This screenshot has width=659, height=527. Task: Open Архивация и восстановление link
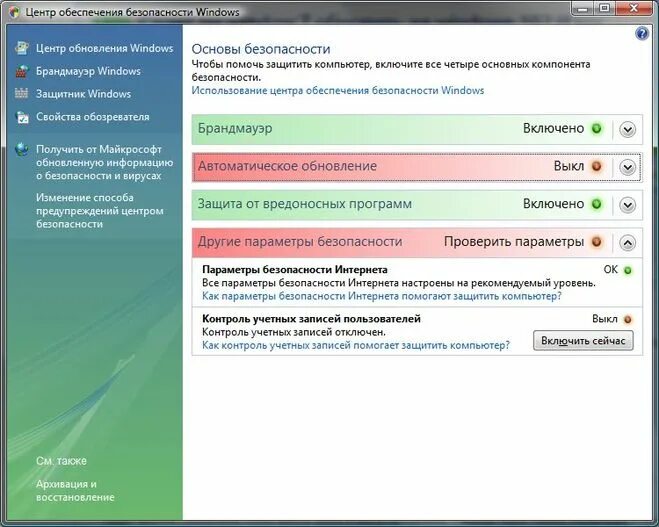tap(75, 490)
